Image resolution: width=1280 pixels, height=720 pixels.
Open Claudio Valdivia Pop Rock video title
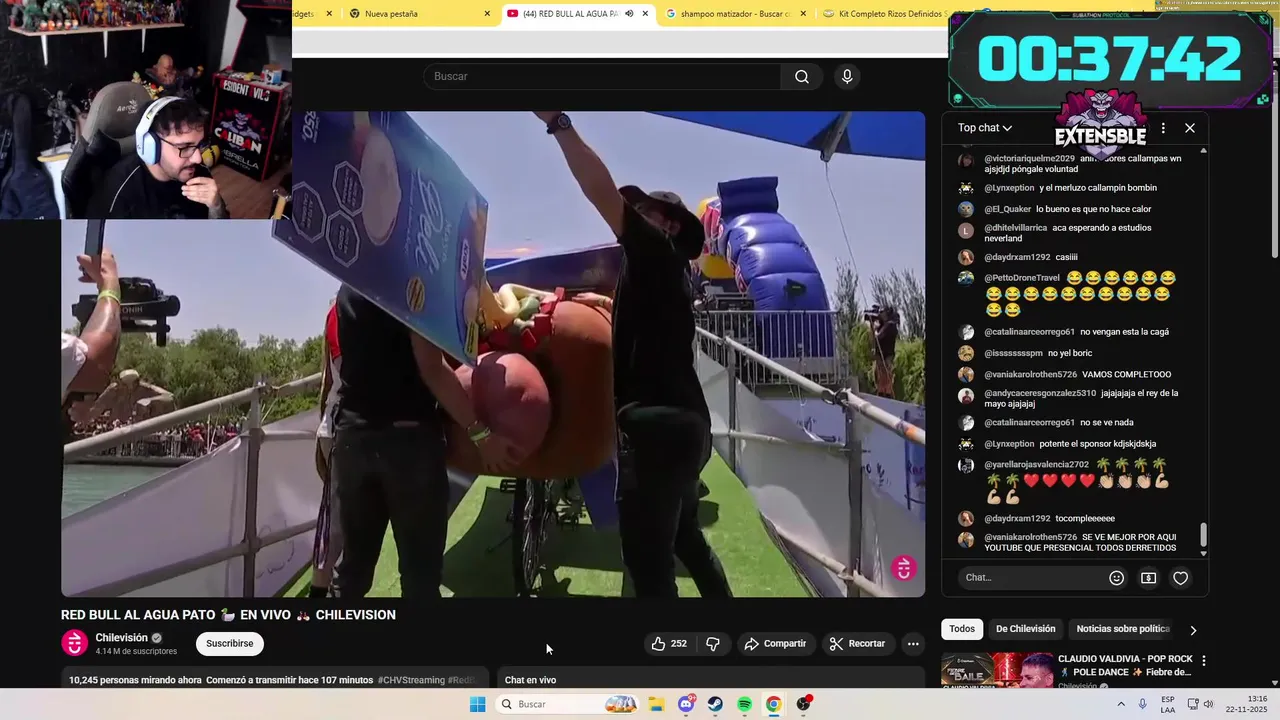pyautogui.click(x=1125, y=665)
